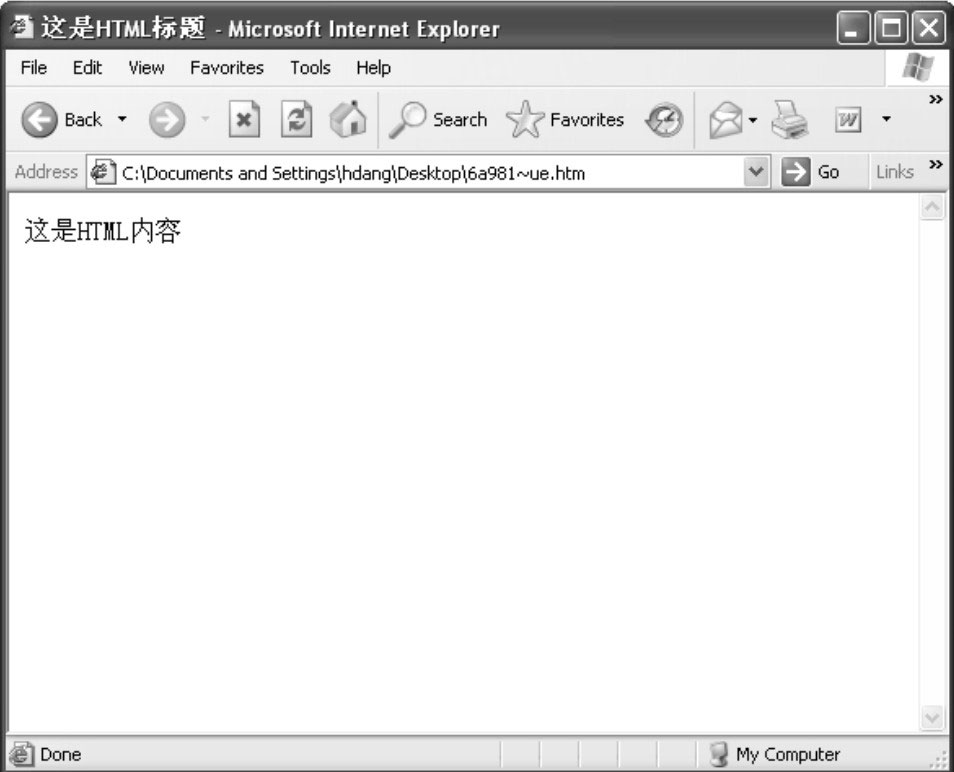954x772 pixels.
Task: Open the File menu
Action: point(33,68)
